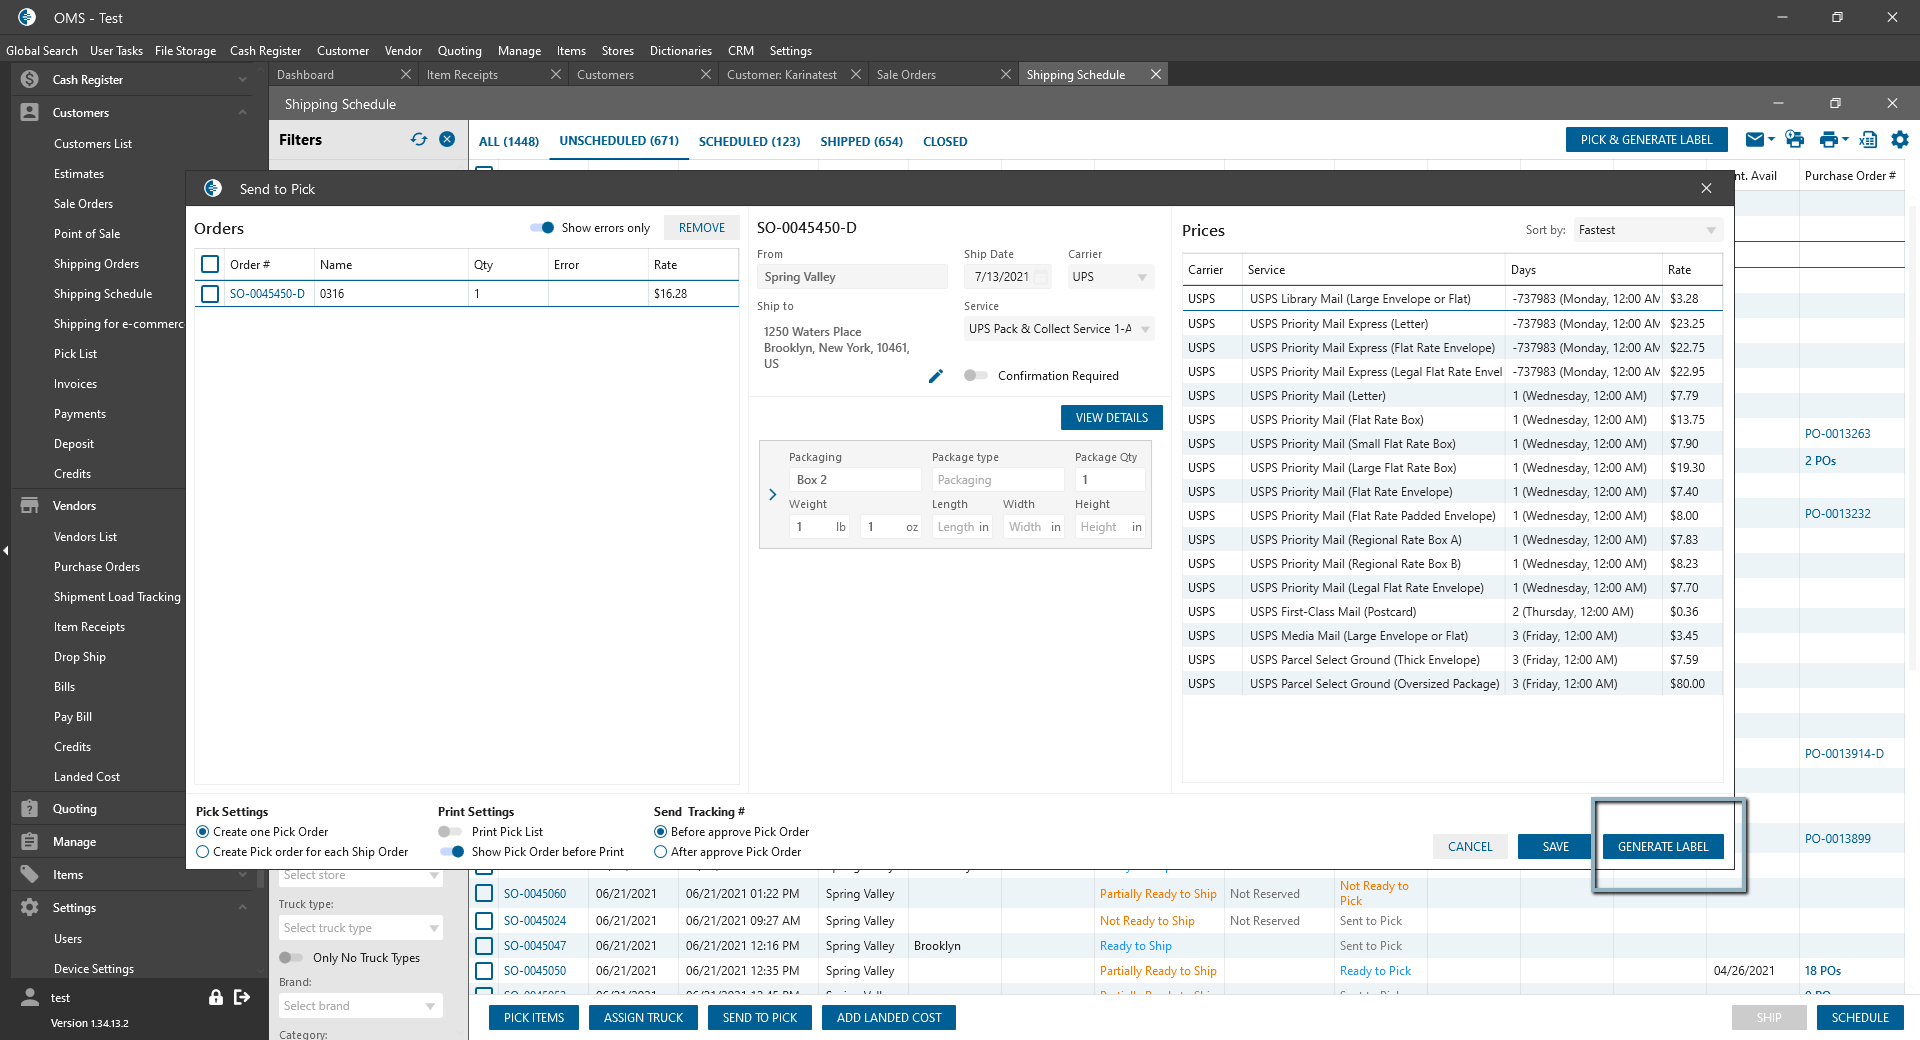The height and width of the screenshot is (1040, 1920).
Task: Click the clear filters X icon
Action: [x=447, y=140]
